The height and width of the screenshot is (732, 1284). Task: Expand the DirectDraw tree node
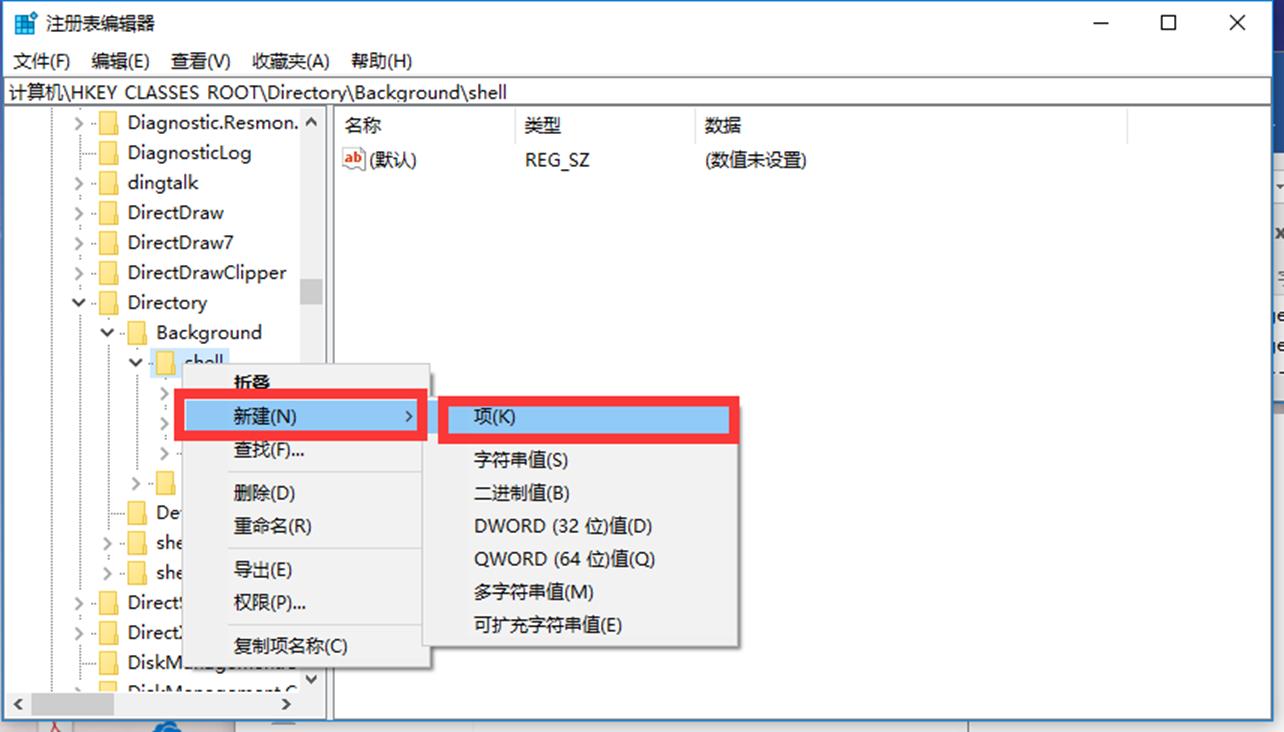tap(78, 212)
